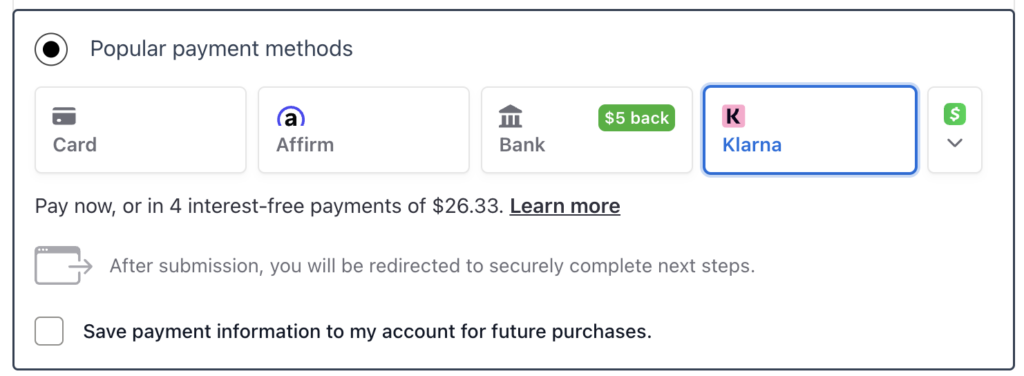Select the Popular payment methods radio button

[51, 49]
